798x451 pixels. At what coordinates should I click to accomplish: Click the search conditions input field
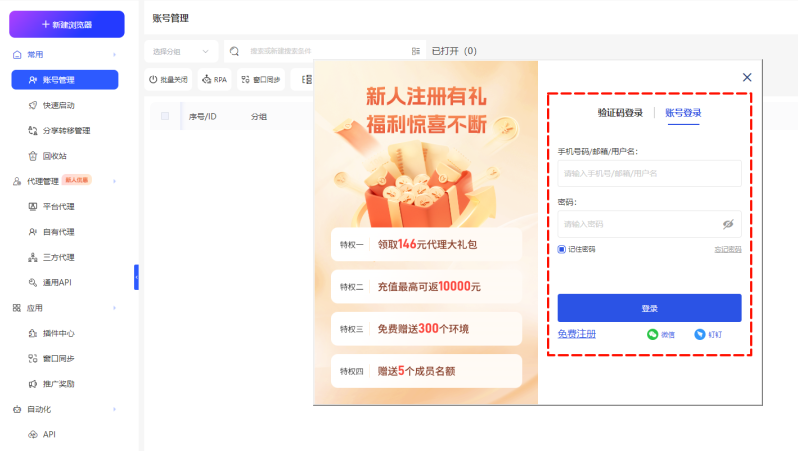tap(326, 51)
